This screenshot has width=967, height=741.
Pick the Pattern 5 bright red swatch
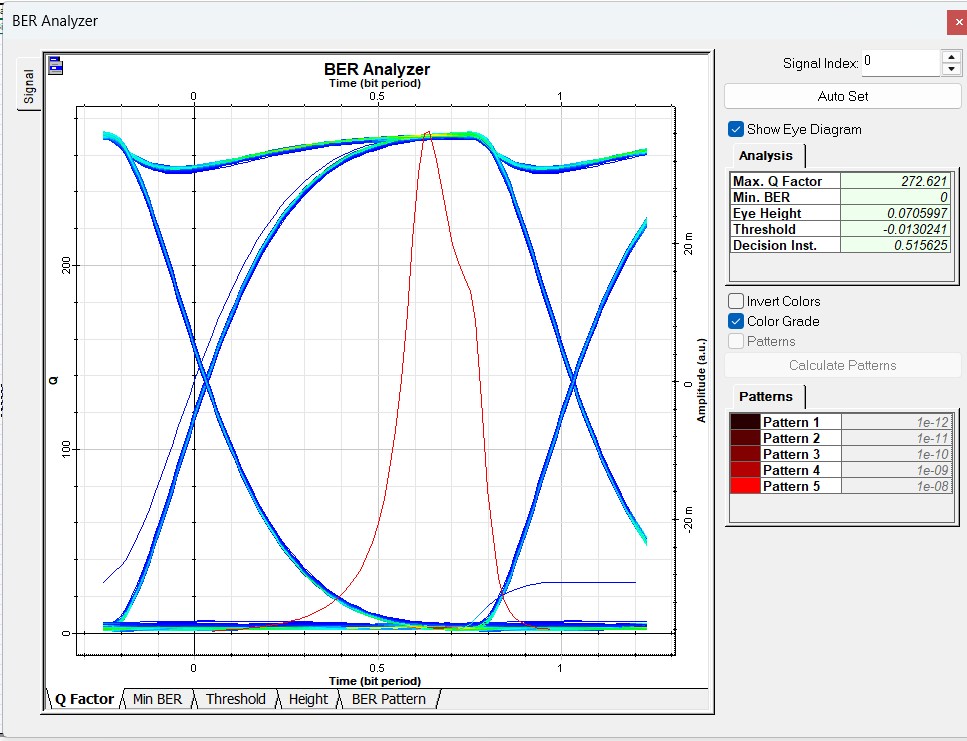click(745, 486)
